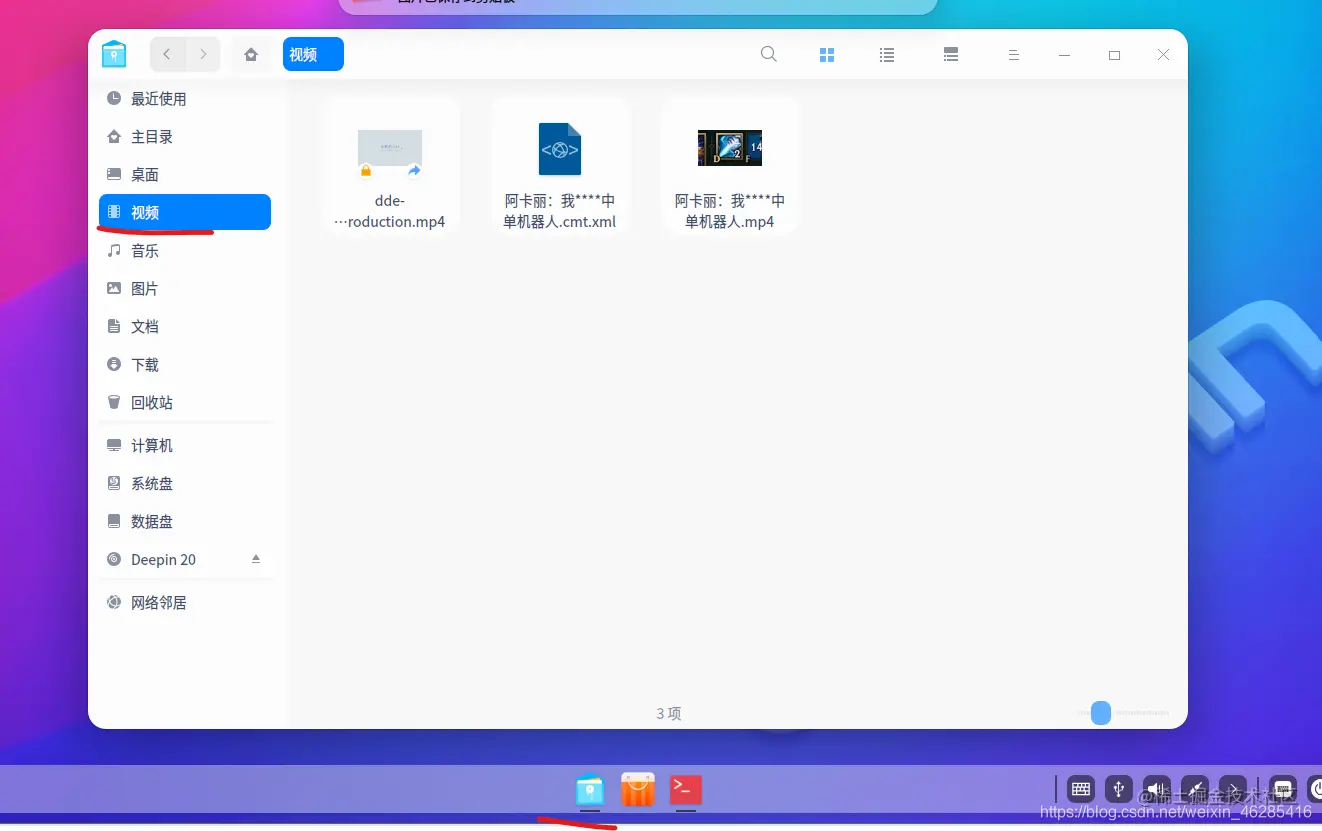Select 视频 folder in sidebar
The width and height of the screenshot is (1322, 831).
(185, 212)
